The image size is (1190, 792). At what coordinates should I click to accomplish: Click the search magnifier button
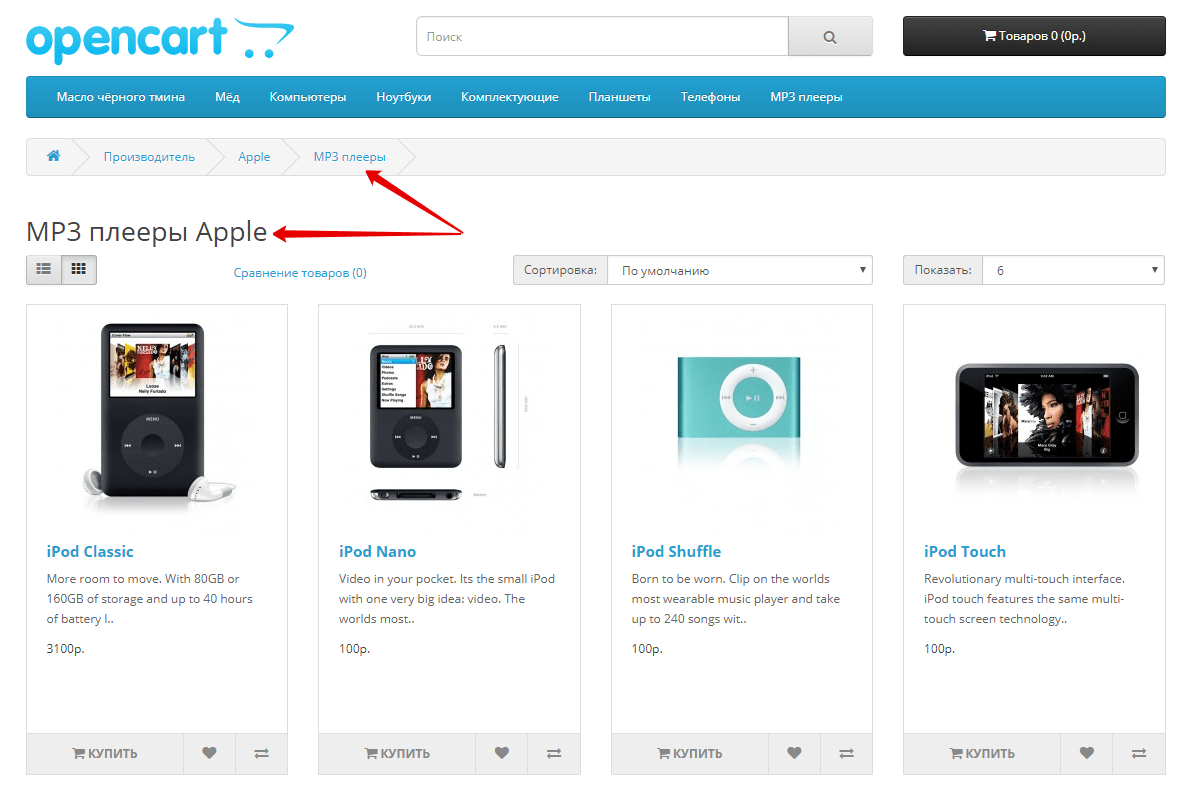pos(830,37)
